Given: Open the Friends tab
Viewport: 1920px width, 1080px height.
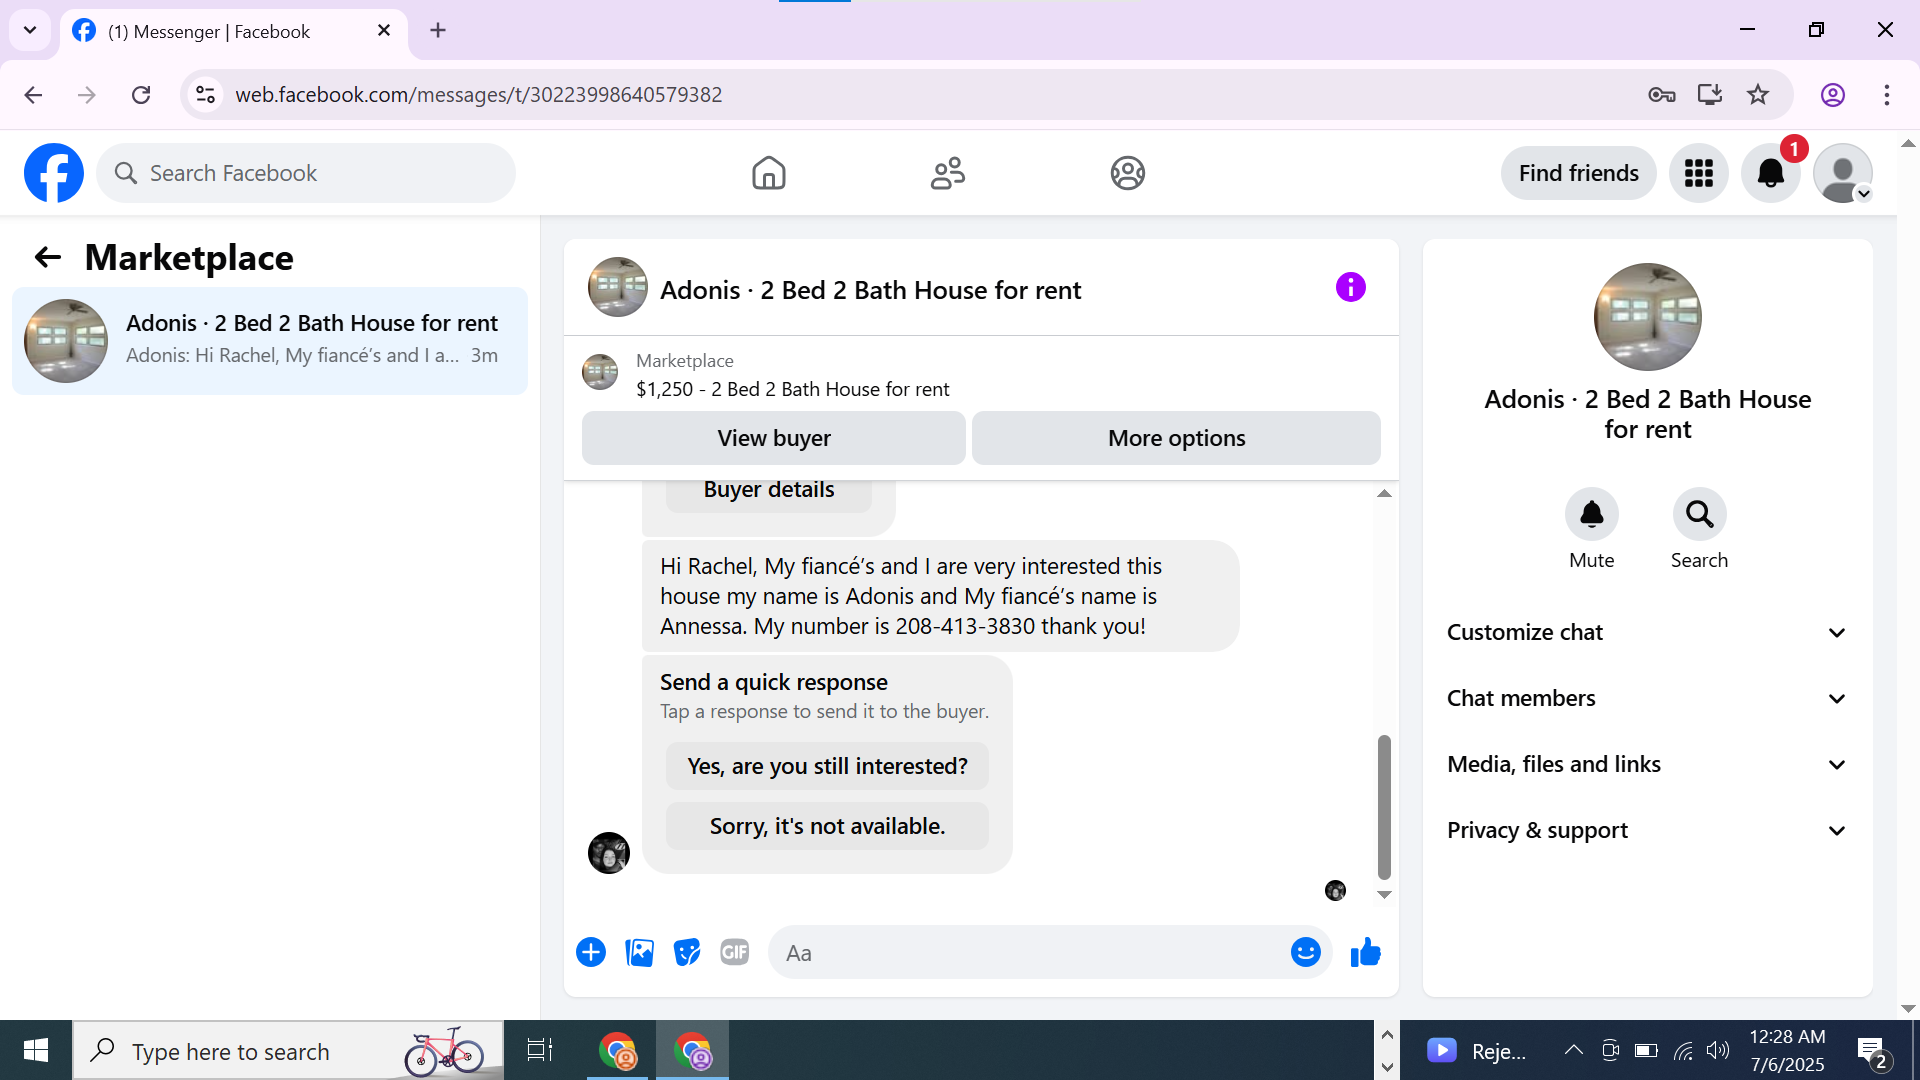Looking at the screenshot, I should pos(947,173).
